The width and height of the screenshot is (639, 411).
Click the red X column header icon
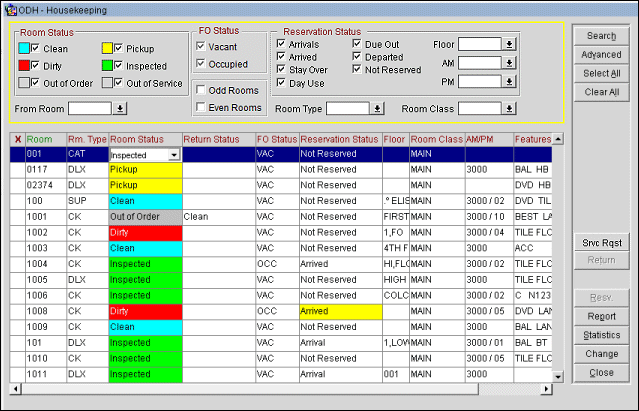coord(16,139)
